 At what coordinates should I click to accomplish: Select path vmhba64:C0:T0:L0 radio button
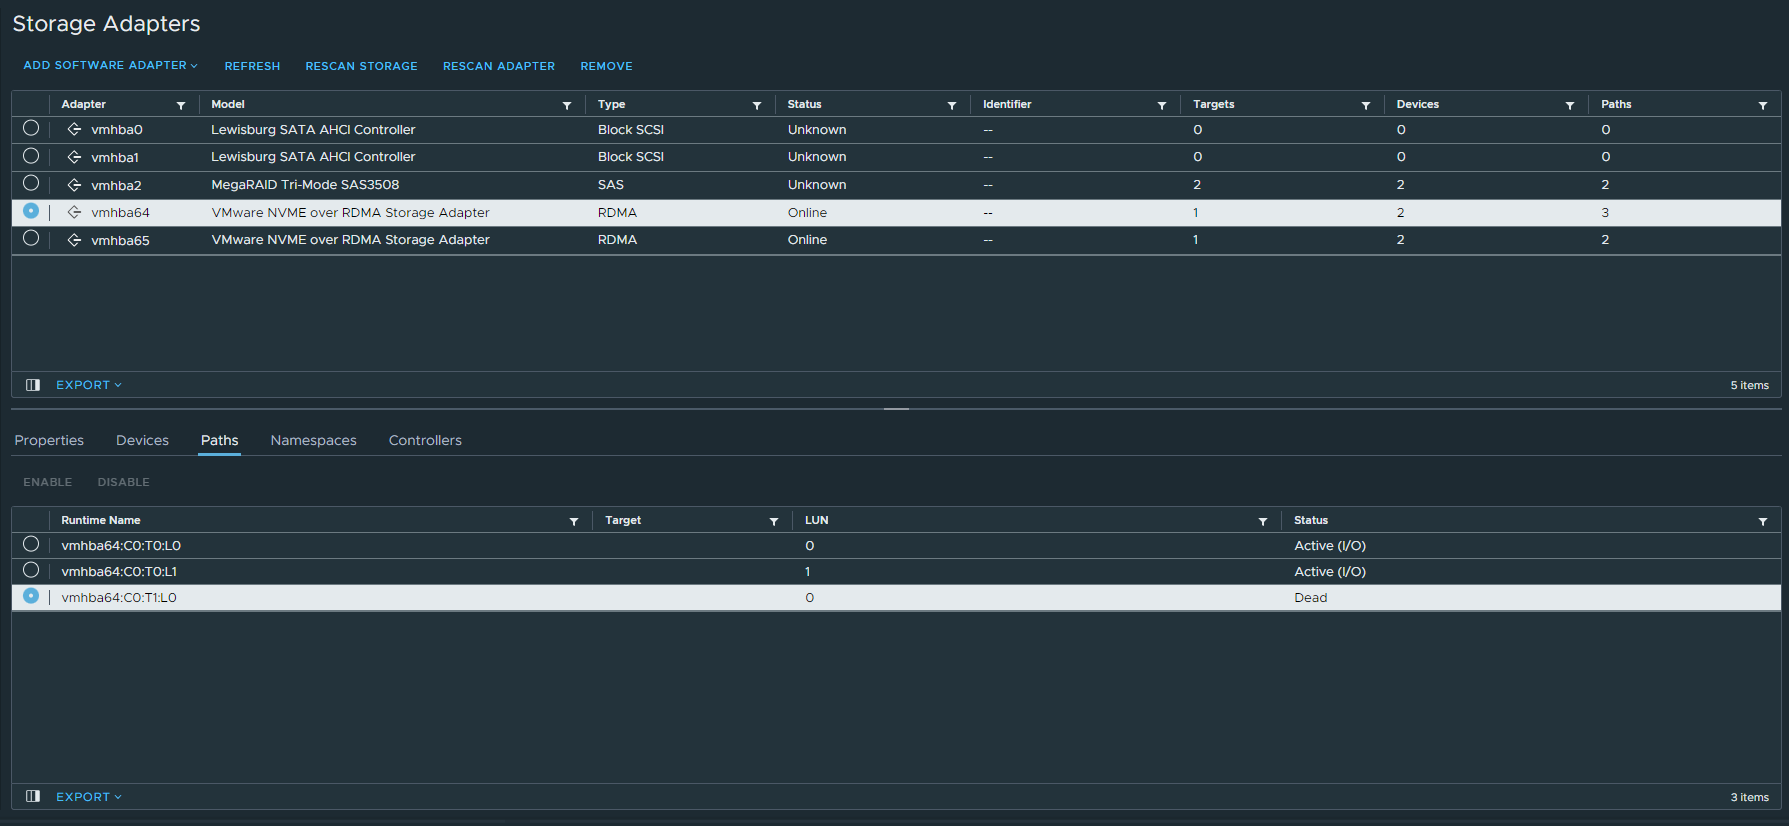[x=31, y=544]
